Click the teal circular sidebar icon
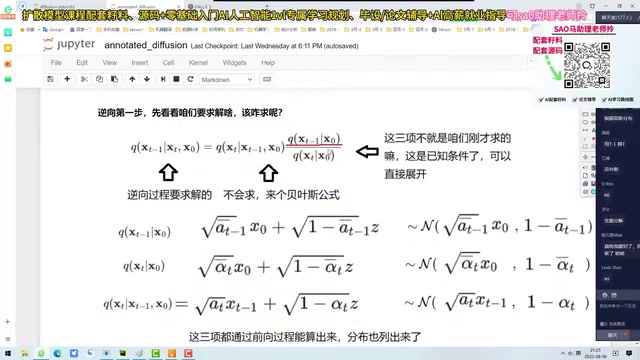Image resolution: width=640 pixels, height=360 pixels. click(8, 32)
